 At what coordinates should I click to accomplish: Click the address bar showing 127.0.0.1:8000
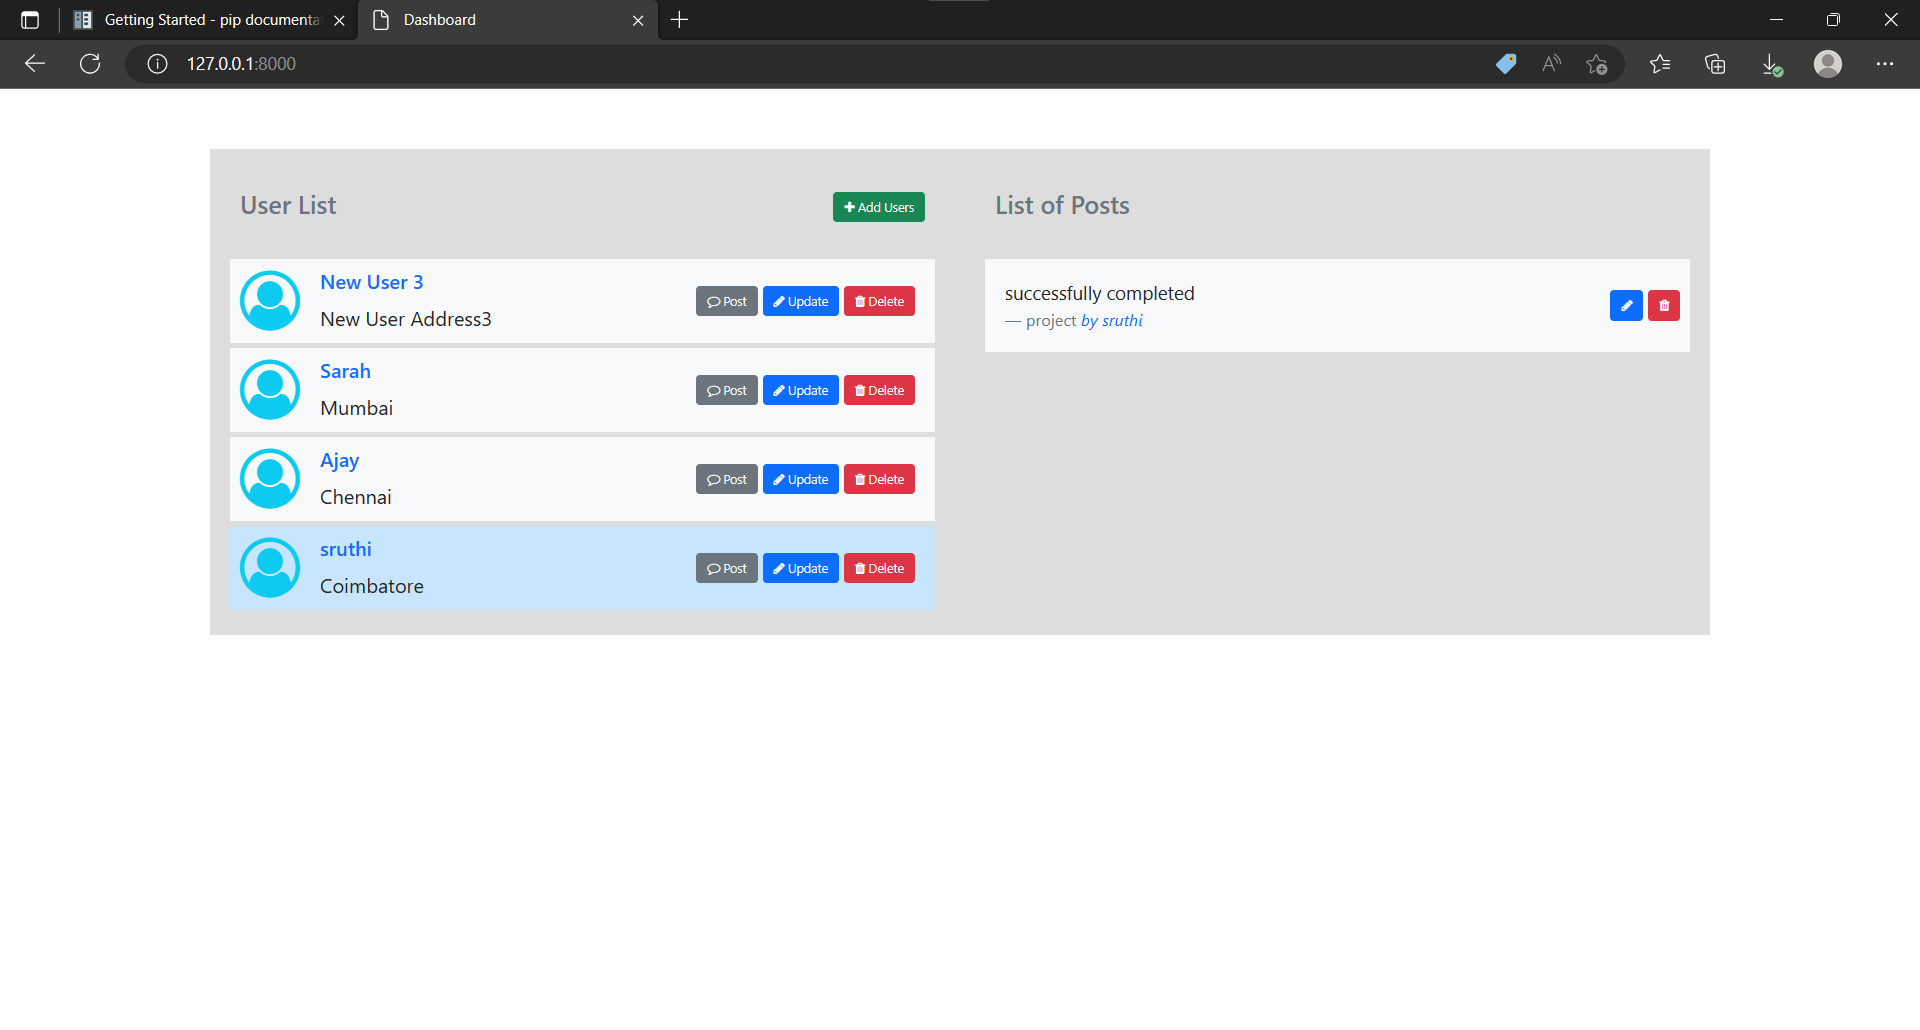coord(240,64)
